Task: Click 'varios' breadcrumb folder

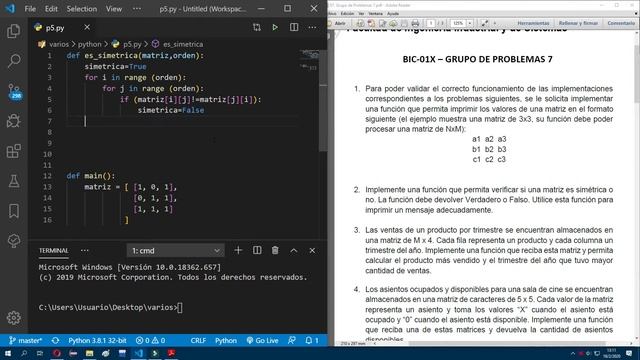Action: (x=59, y=44)
